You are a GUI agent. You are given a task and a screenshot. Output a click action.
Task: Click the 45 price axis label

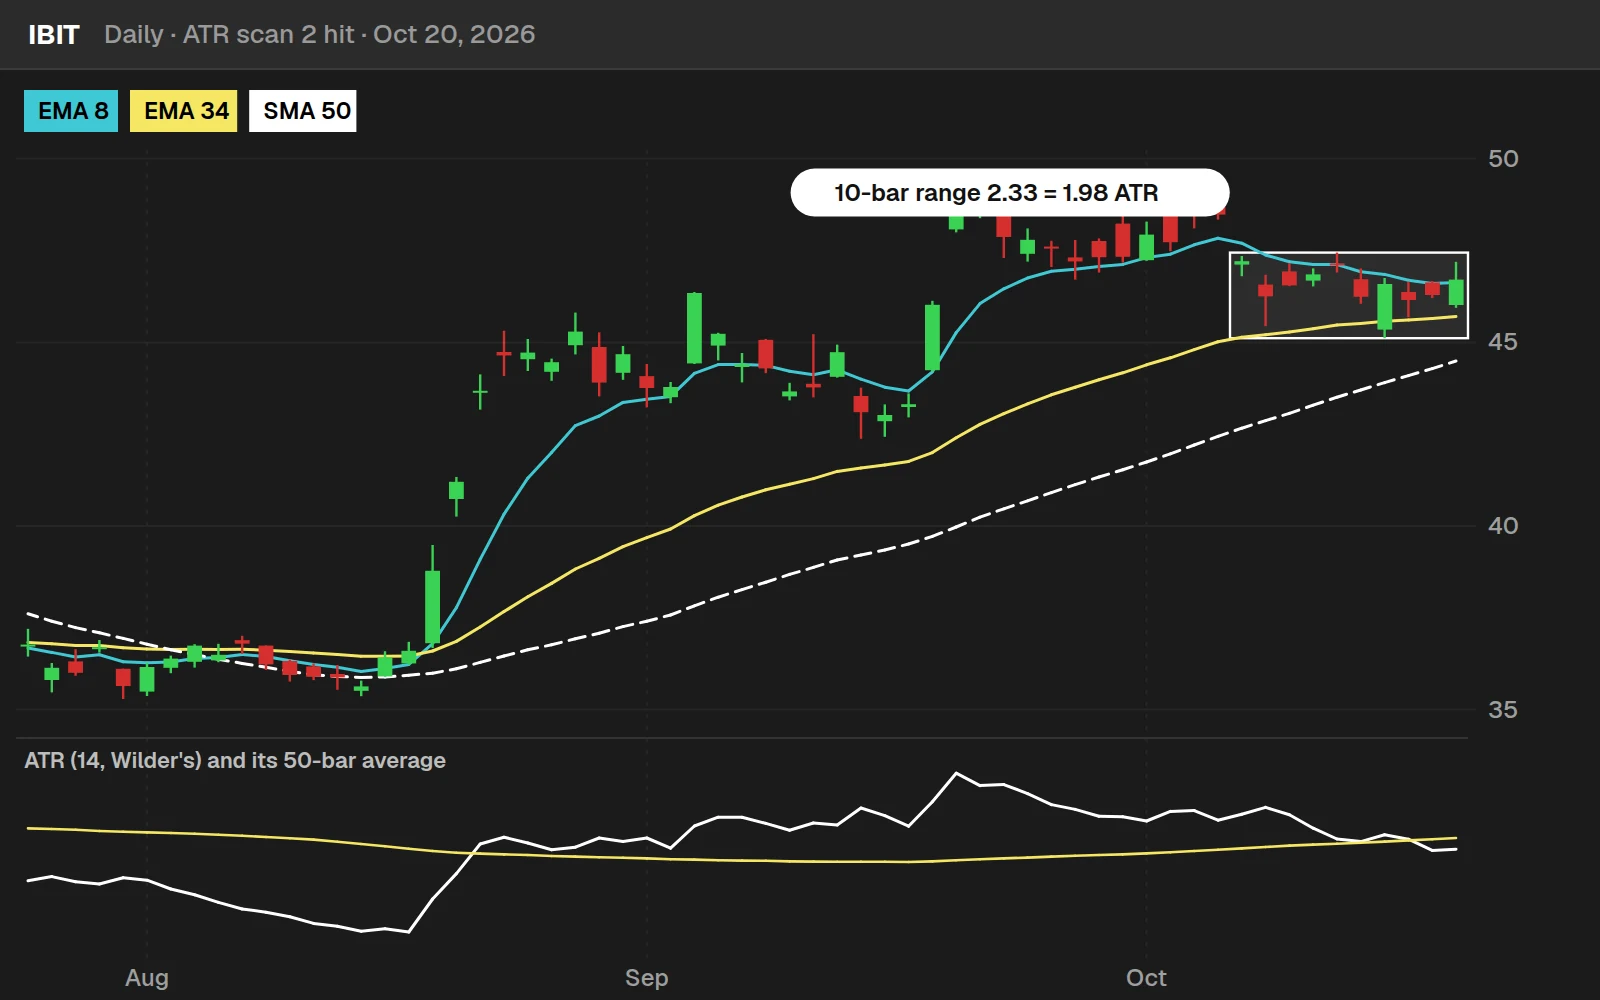point(1503,342)
